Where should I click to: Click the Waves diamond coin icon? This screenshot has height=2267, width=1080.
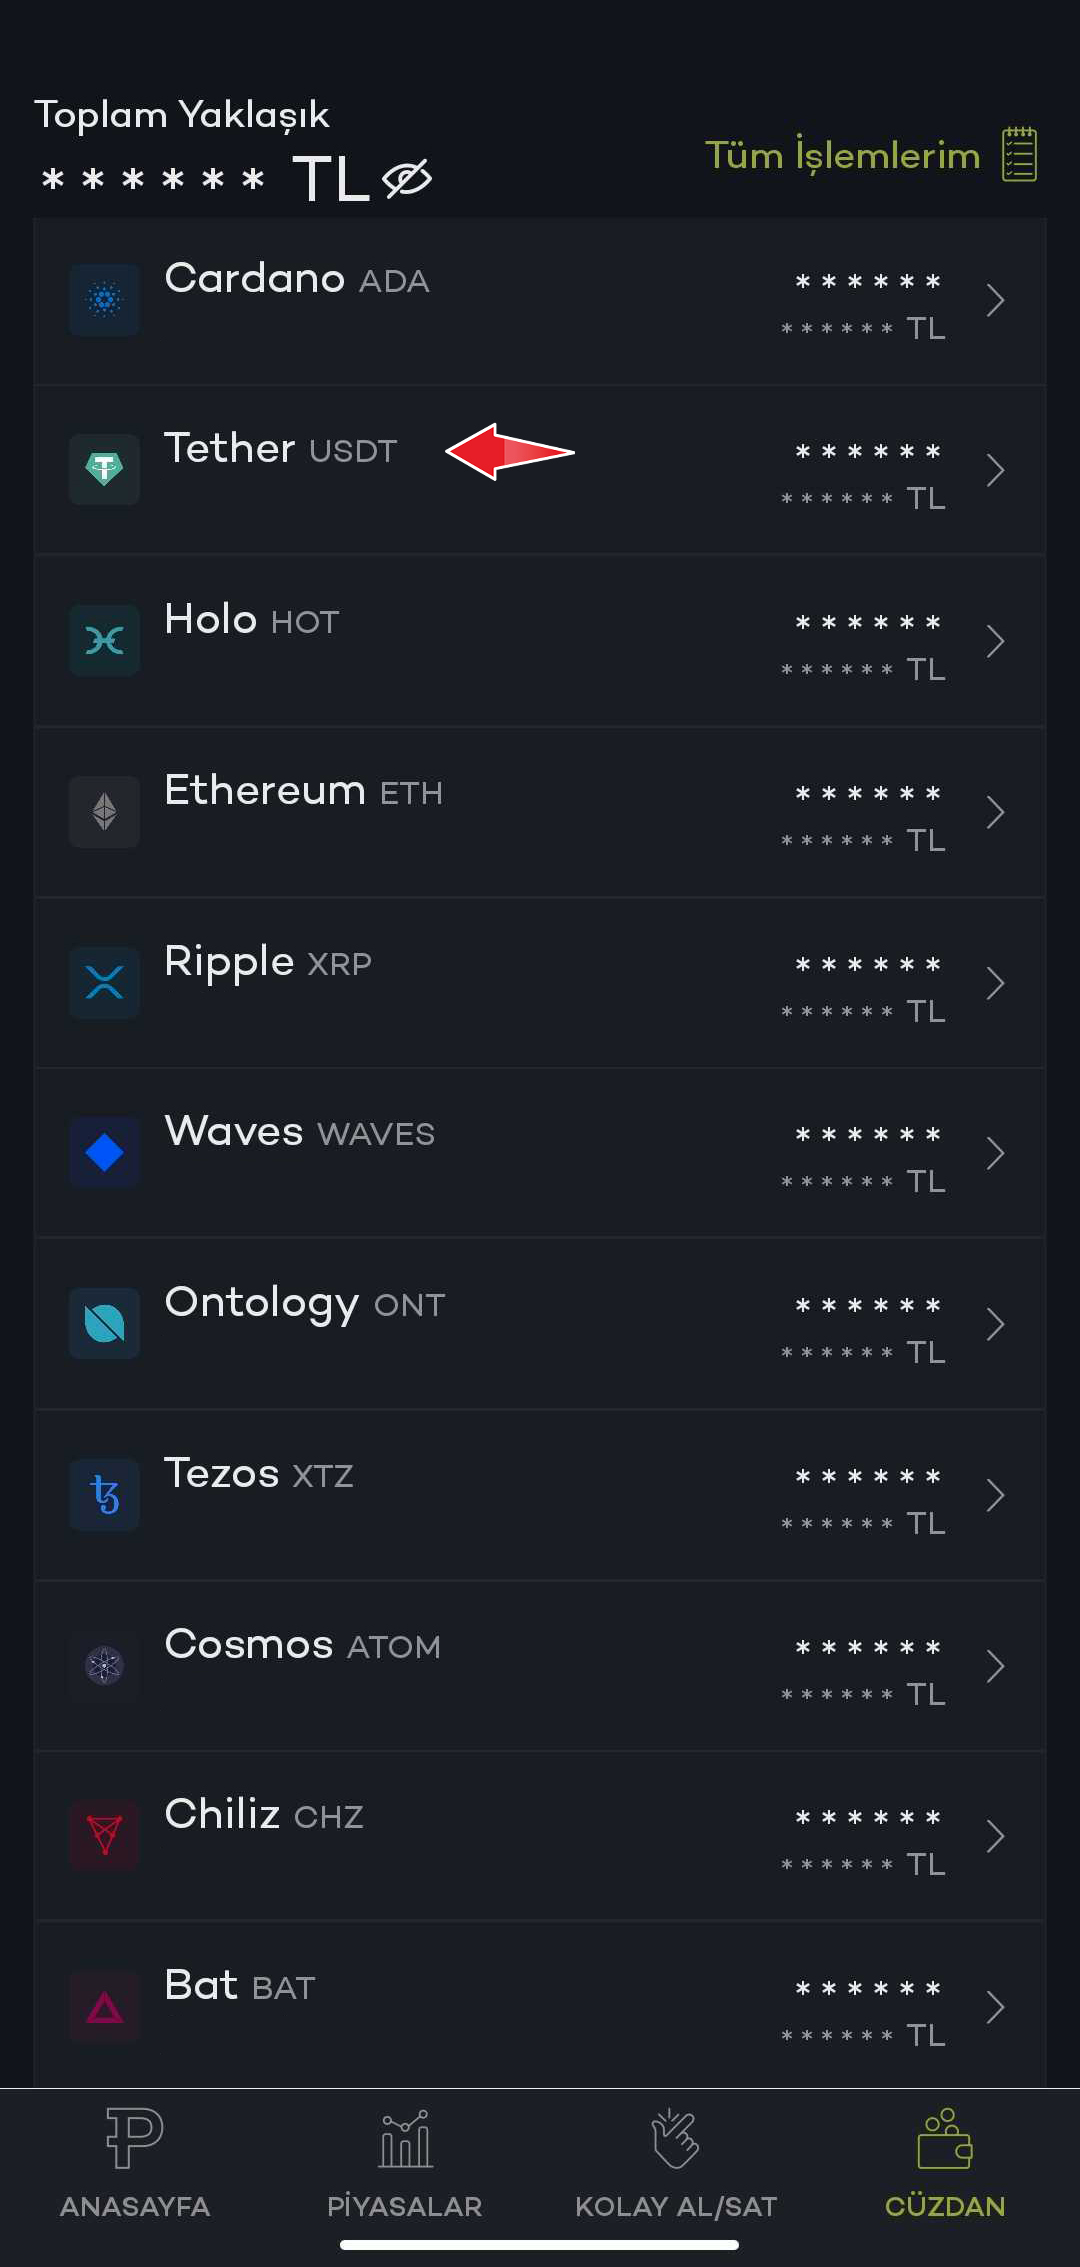point(104,1152)
